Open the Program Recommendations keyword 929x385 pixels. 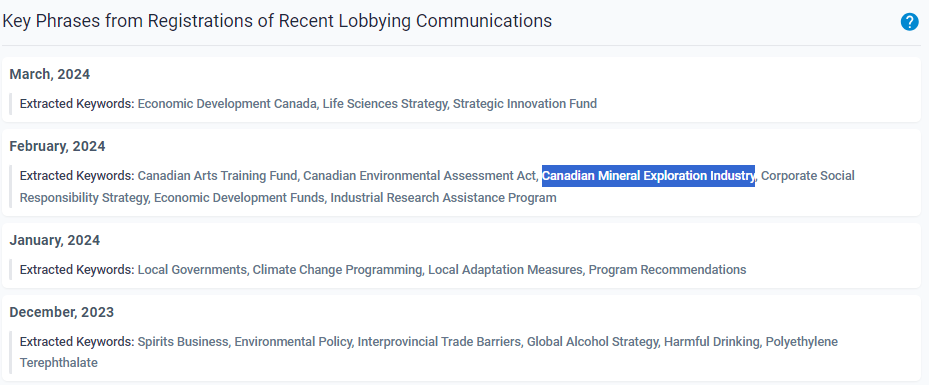pos(667,270)
